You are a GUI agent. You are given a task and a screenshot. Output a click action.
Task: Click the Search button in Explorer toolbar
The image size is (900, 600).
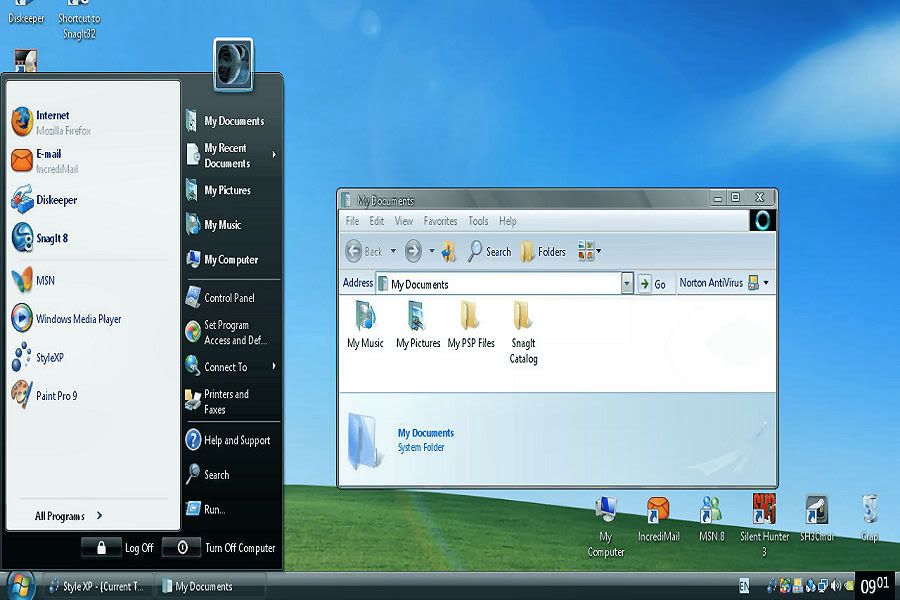pos(490,251)
